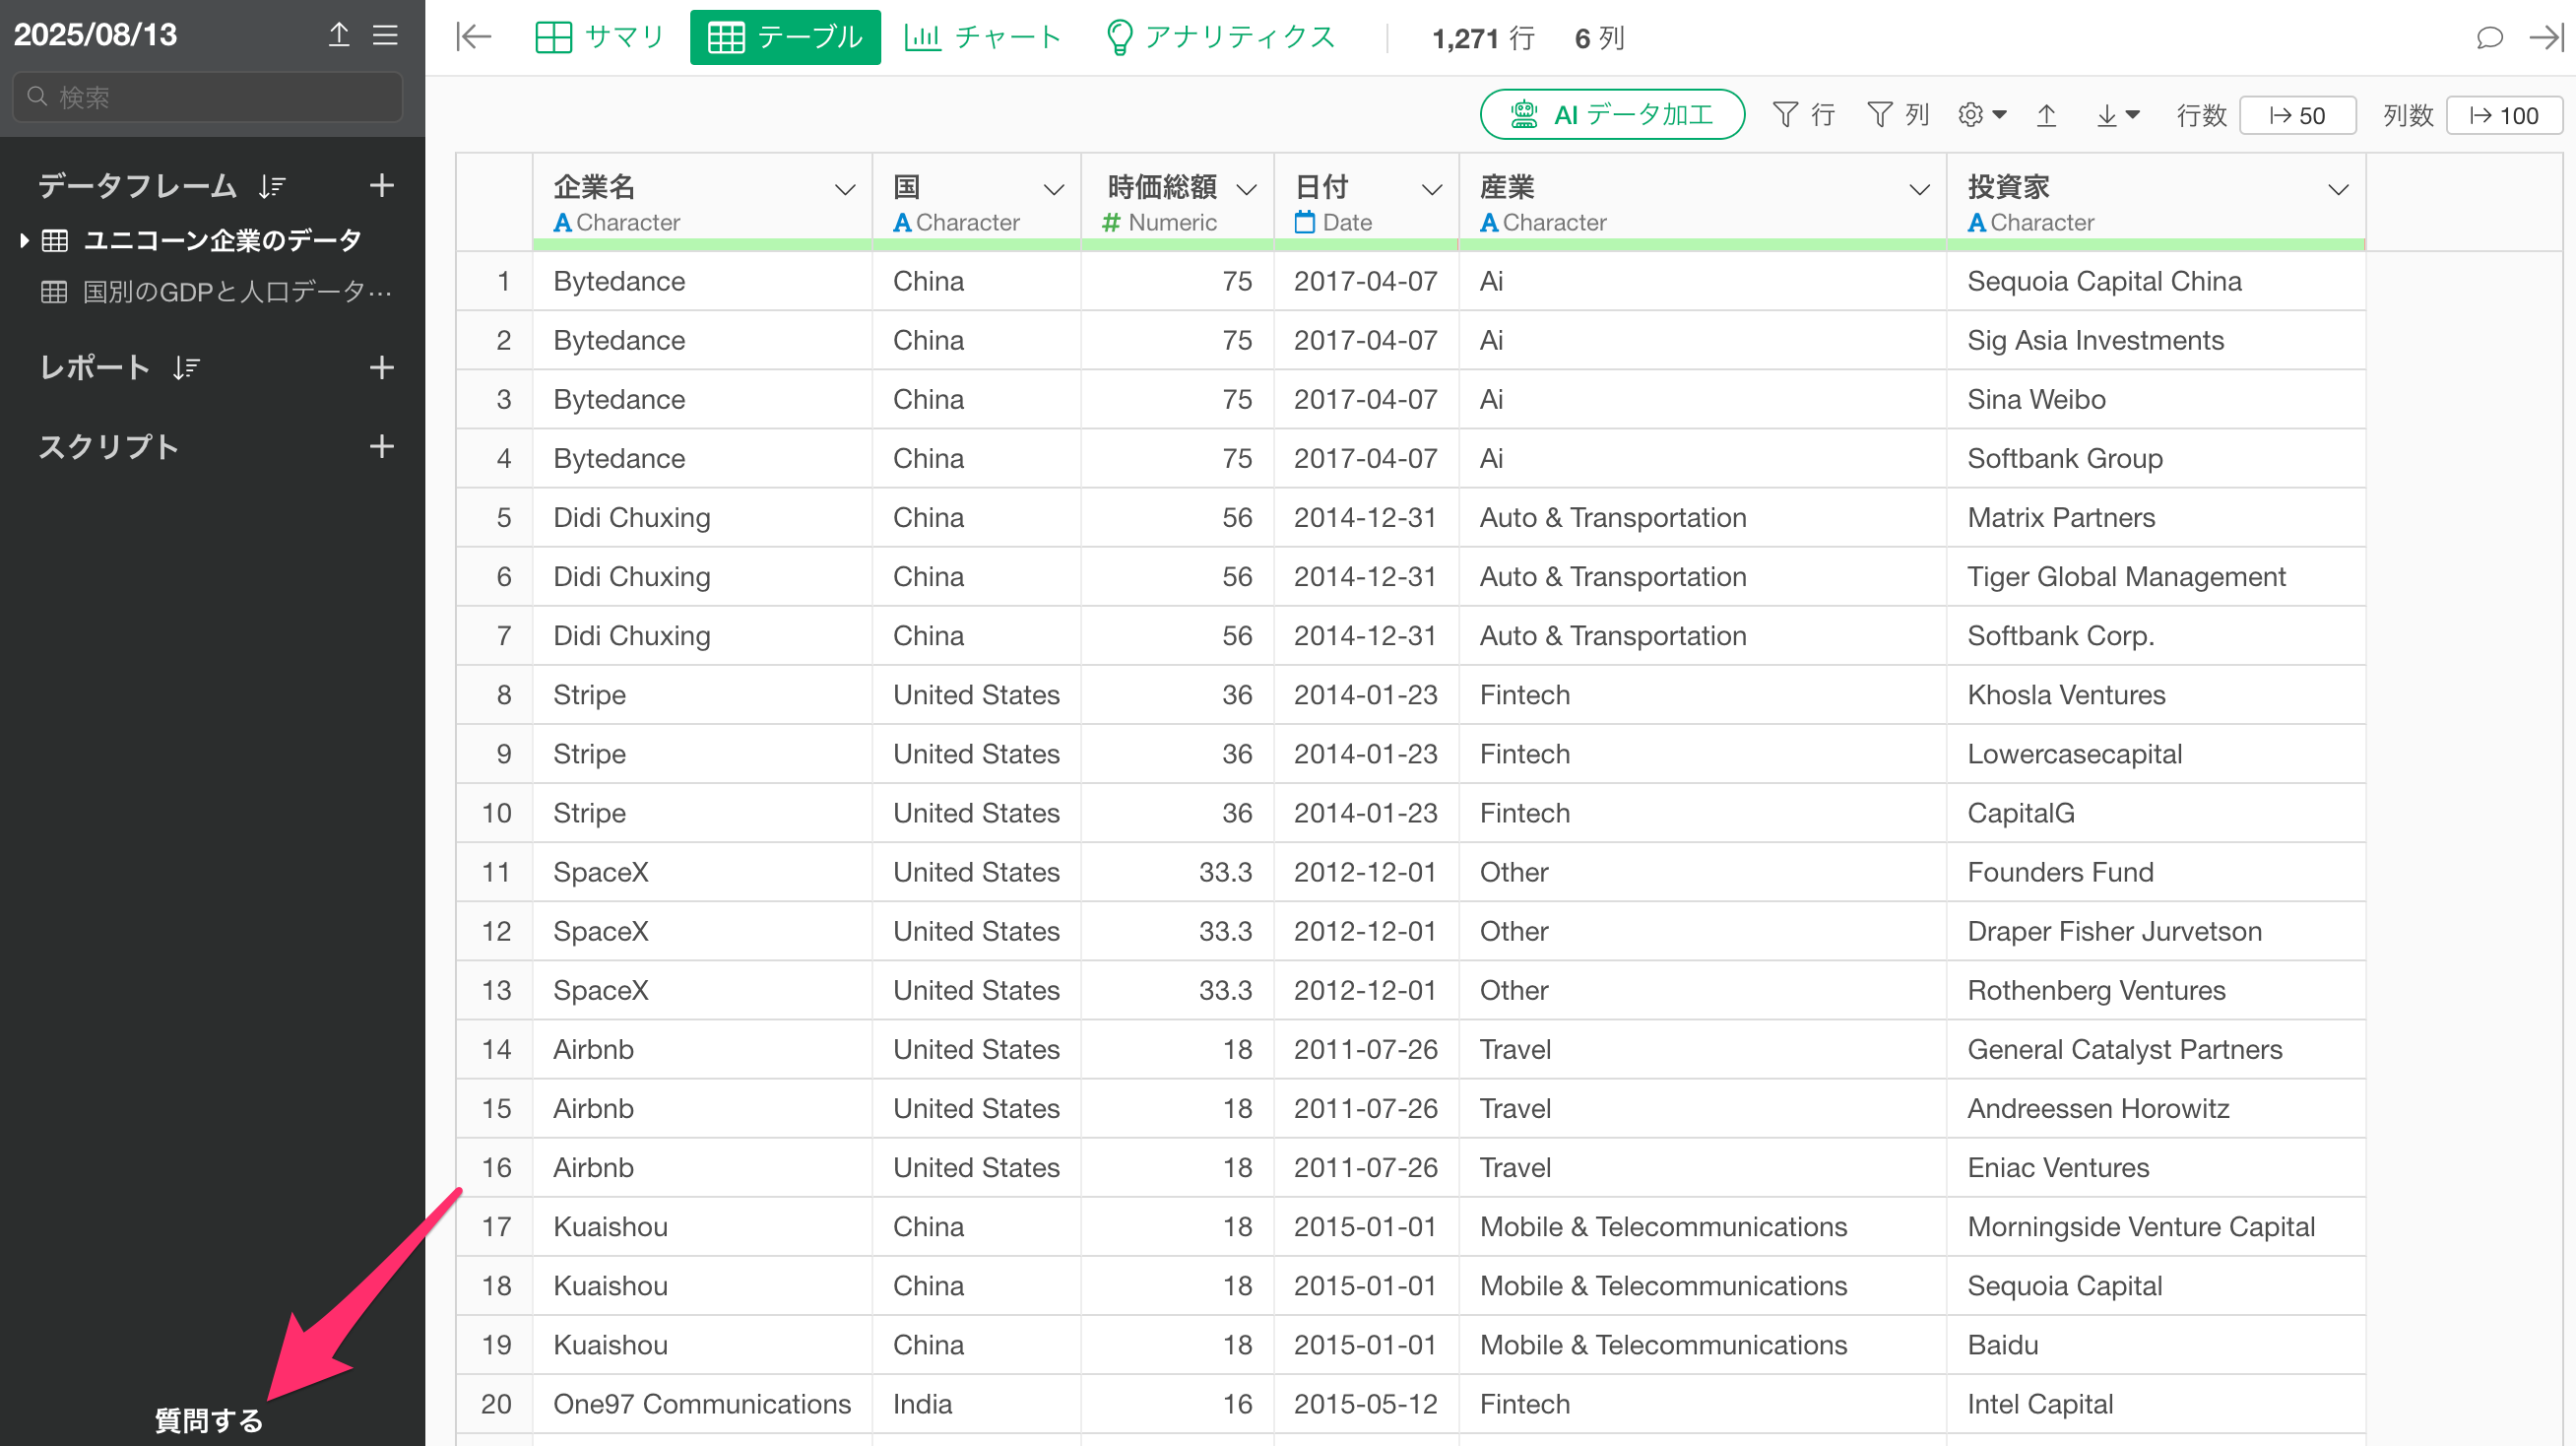
Task: Select the CapitalG cell
Action: (x=2156, y=813)
